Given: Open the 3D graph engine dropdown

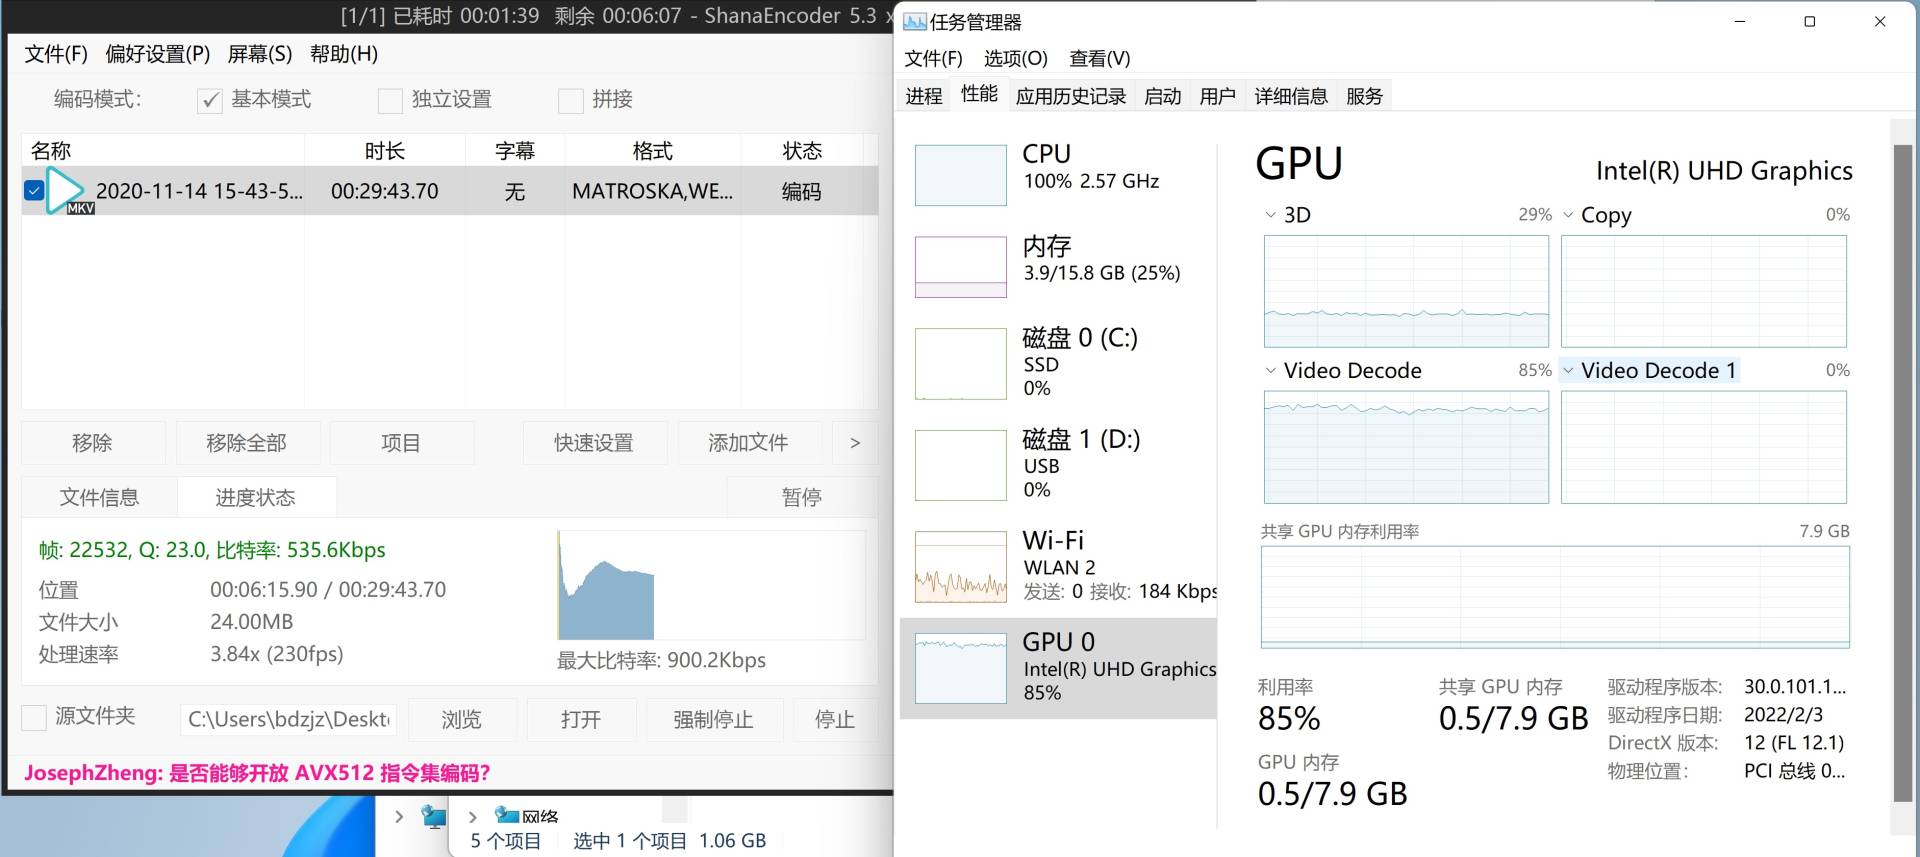Looking at the screenshot, I should tap(1270, 215).
